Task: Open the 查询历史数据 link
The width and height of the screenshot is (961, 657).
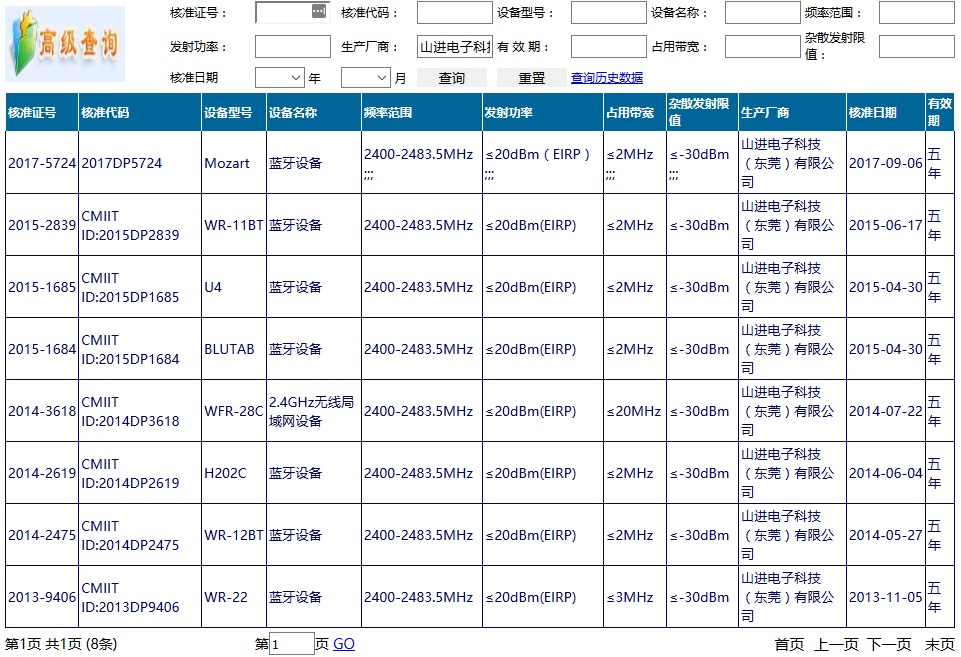Action: coord(607,78)
